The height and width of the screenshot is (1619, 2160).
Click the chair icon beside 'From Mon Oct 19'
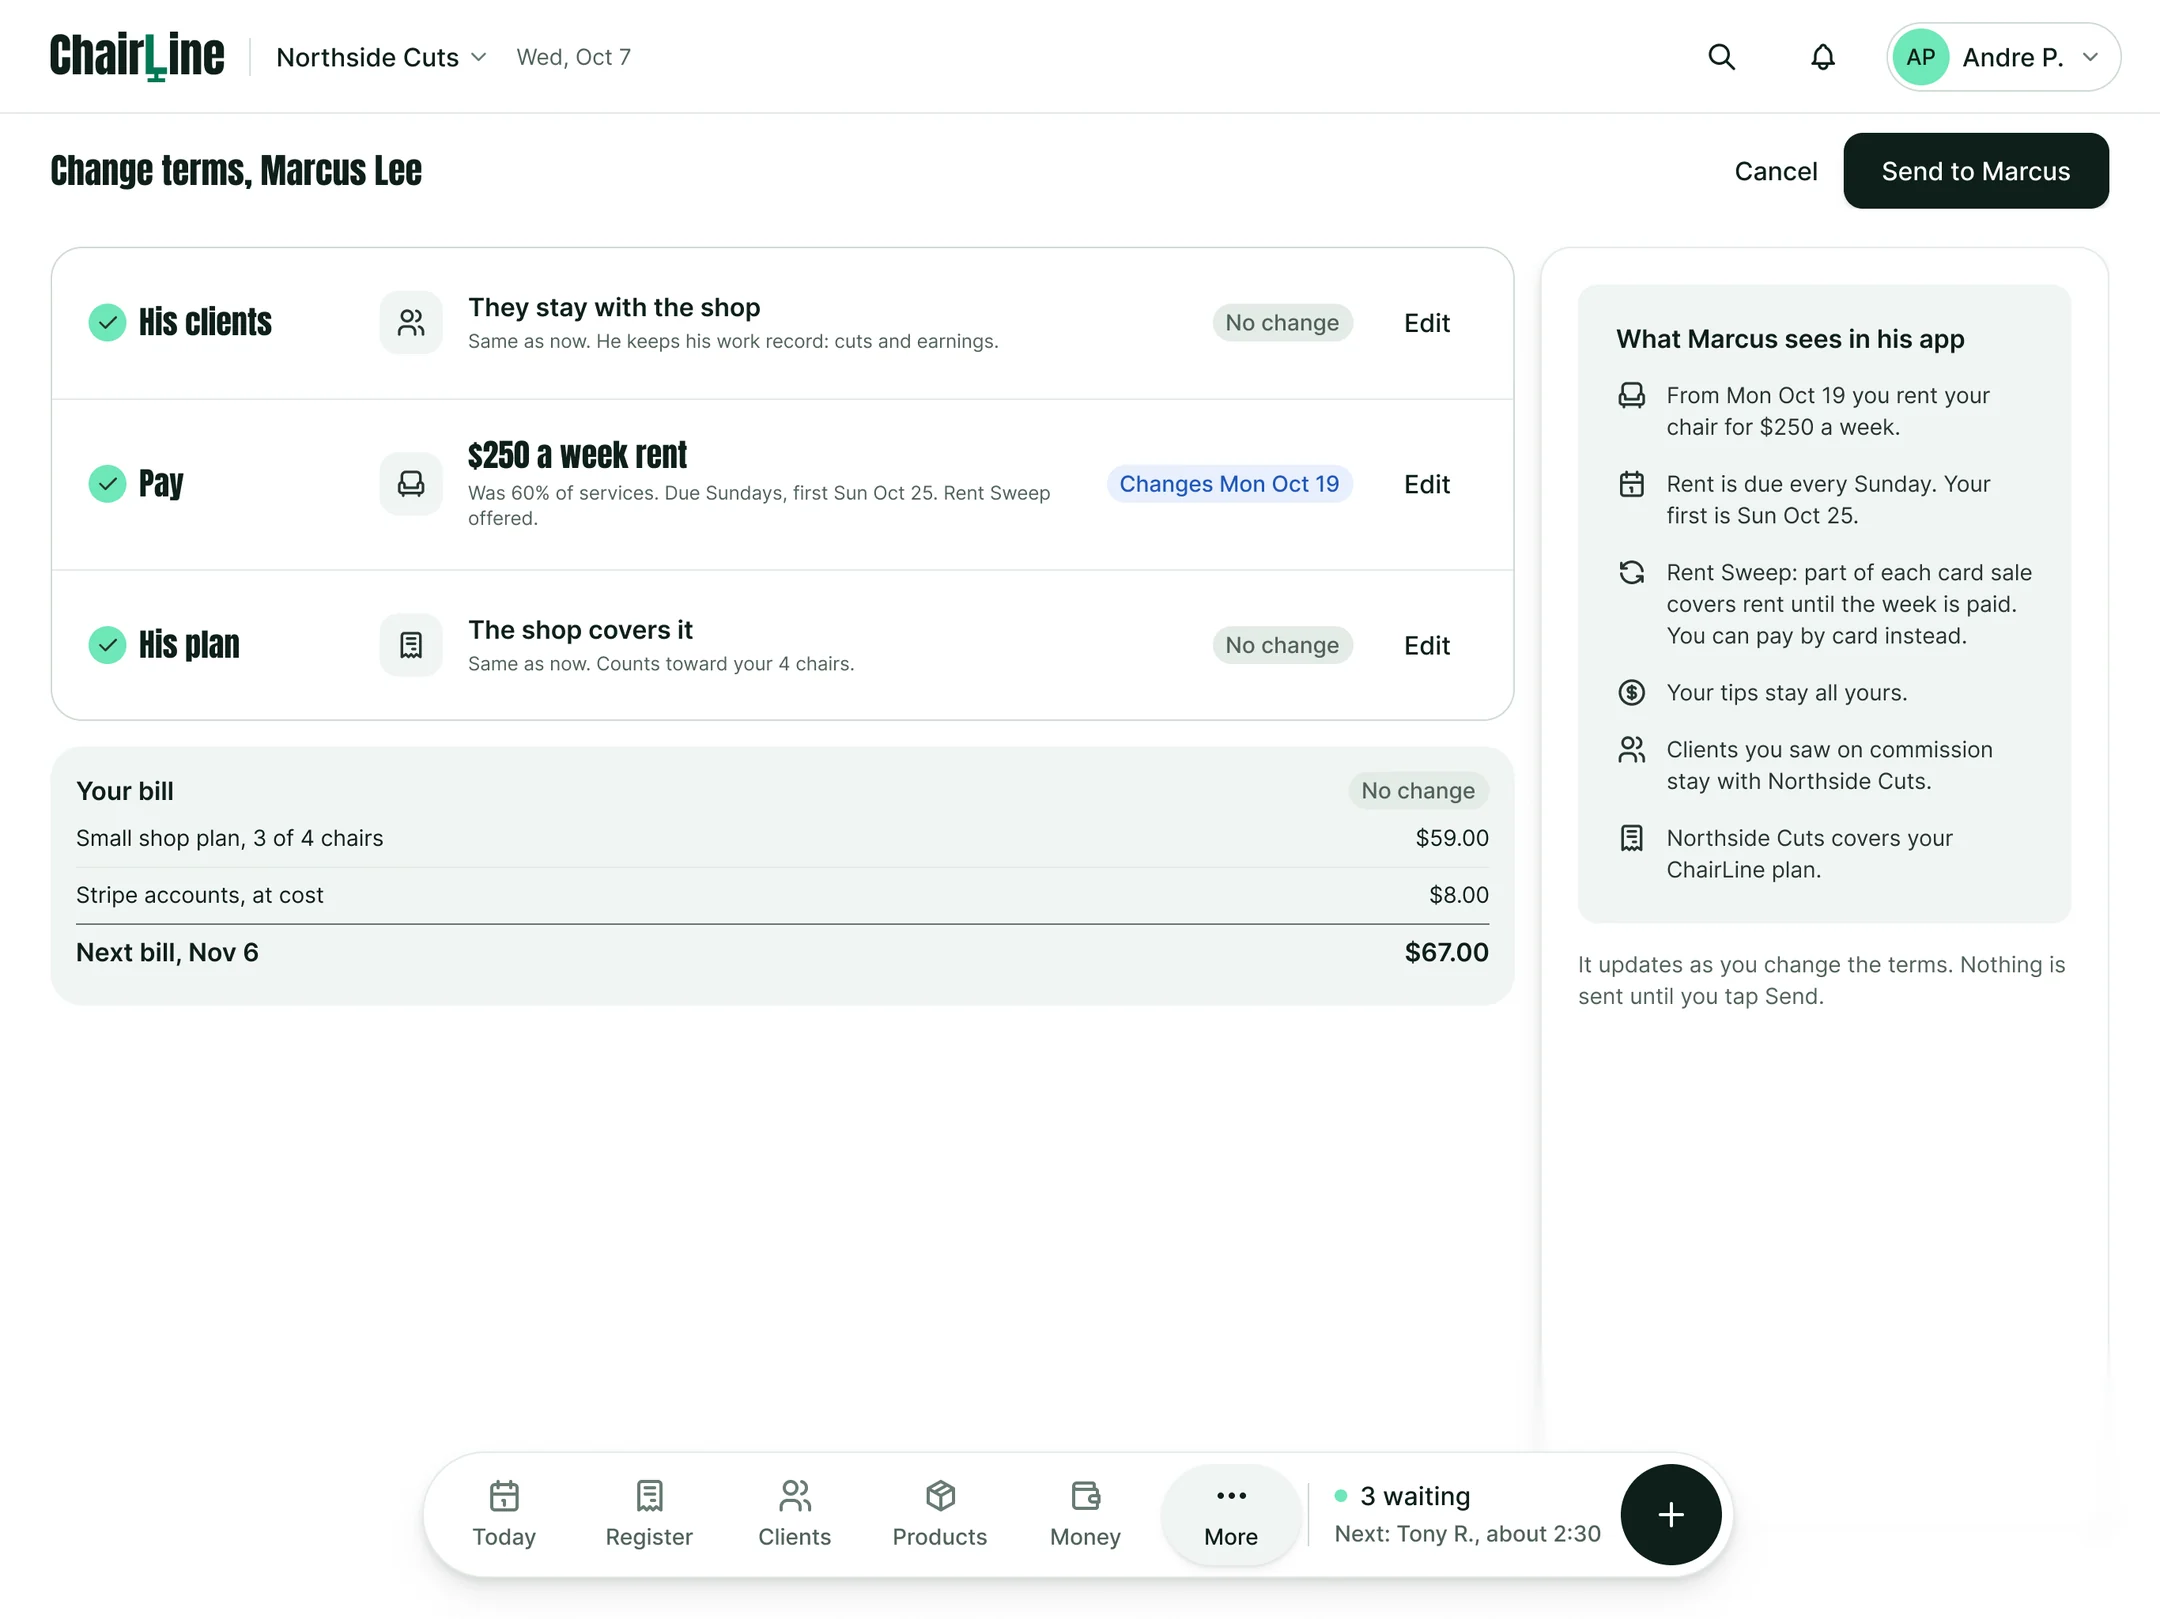pyautogui.click(x=1631, y=395)
